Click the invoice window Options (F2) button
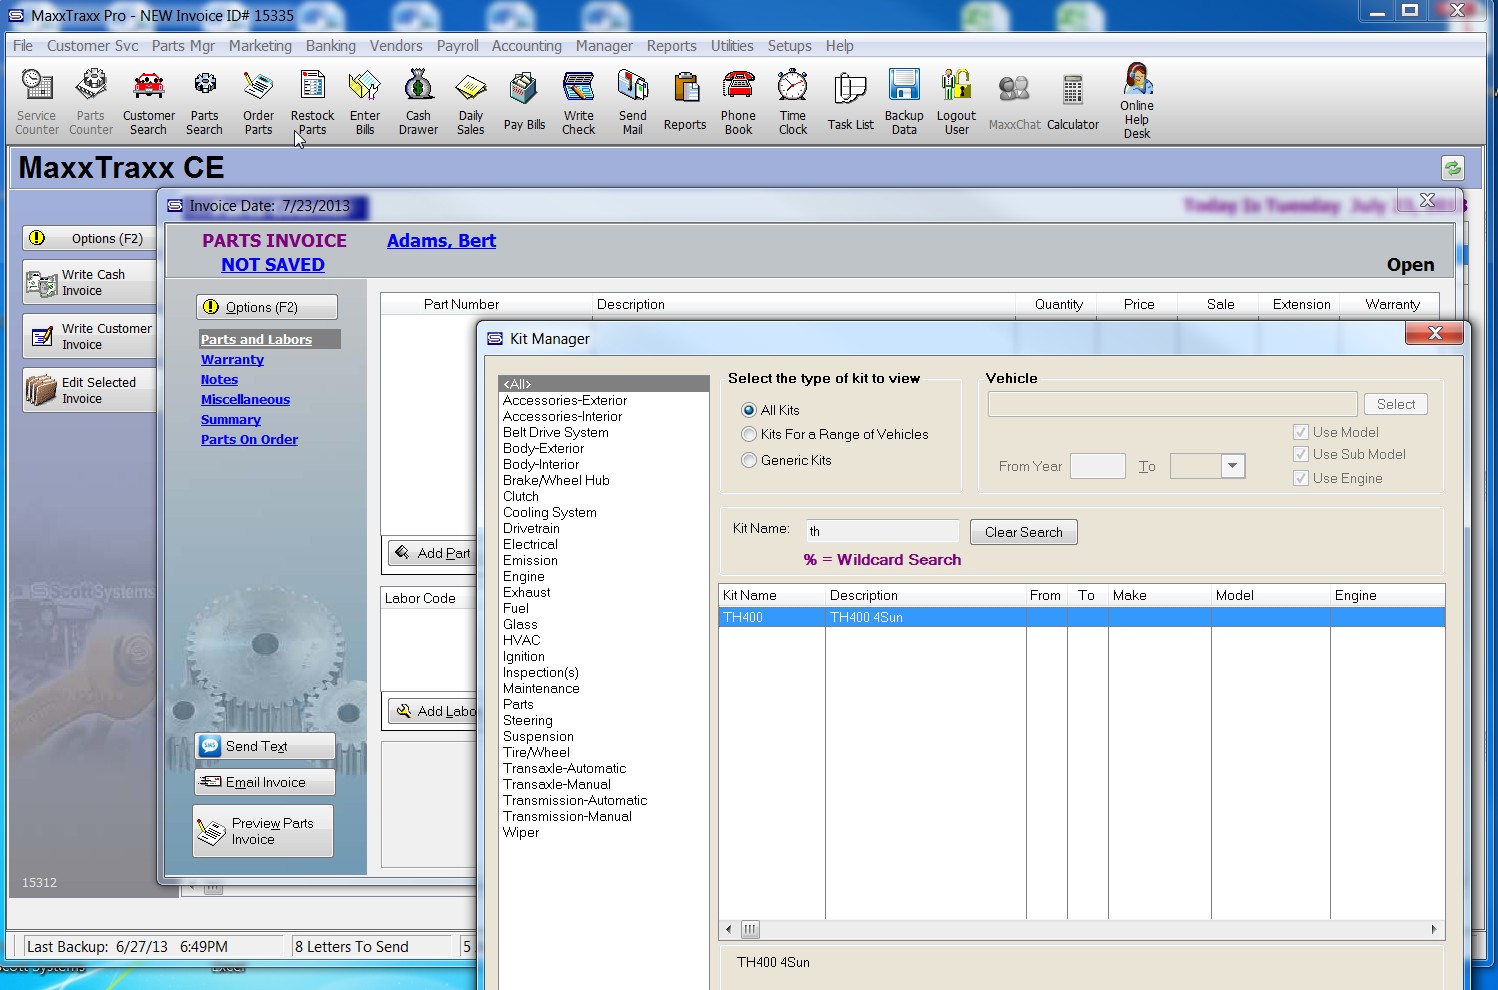The width and height of the screenshot is (1498, 990). (267, 307)
